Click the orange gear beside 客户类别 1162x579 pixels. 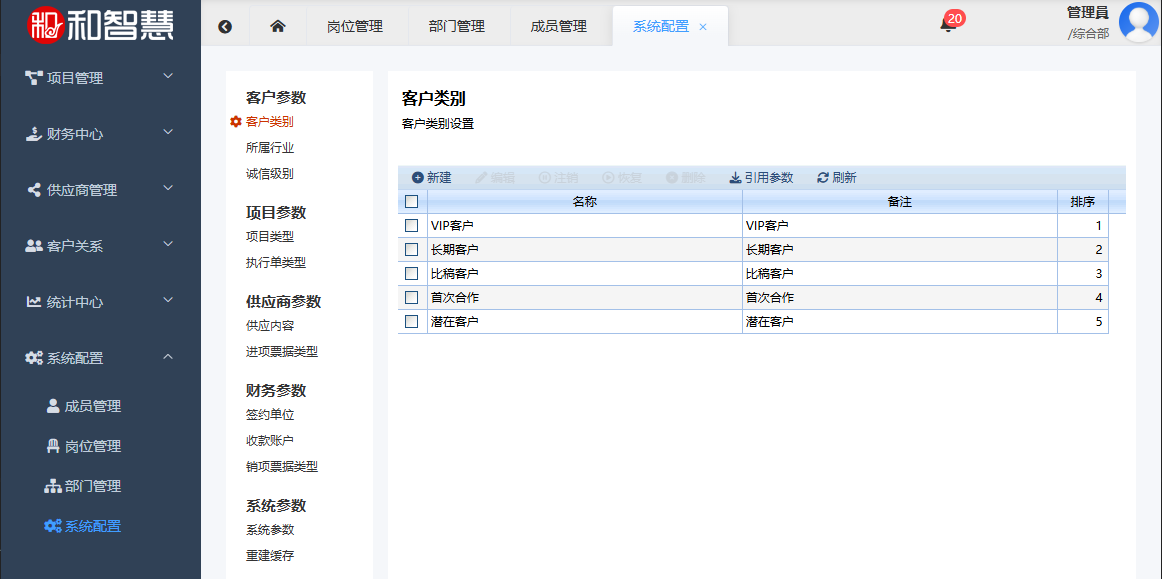click(236, 122)
